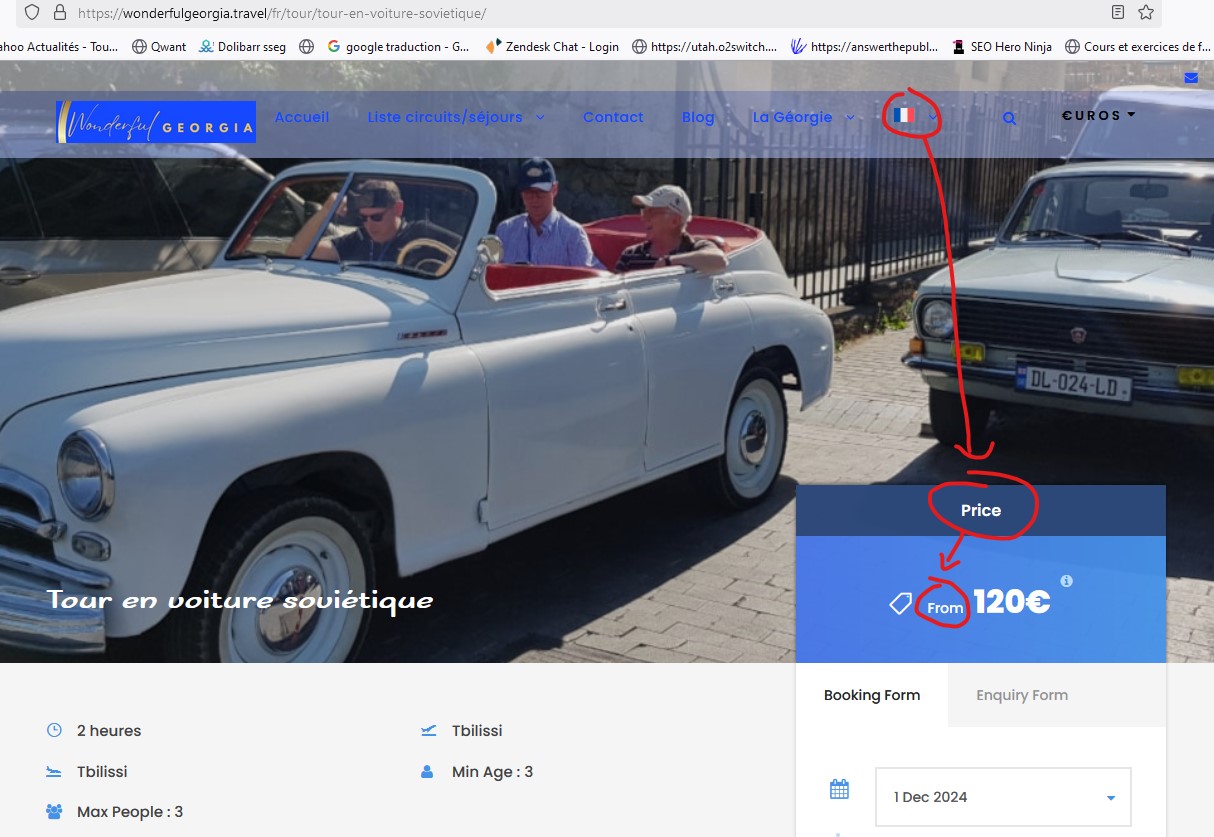1214x837 pixels.
Task: Expand the La Géorgie menu
Action: [x=804, y=117]
